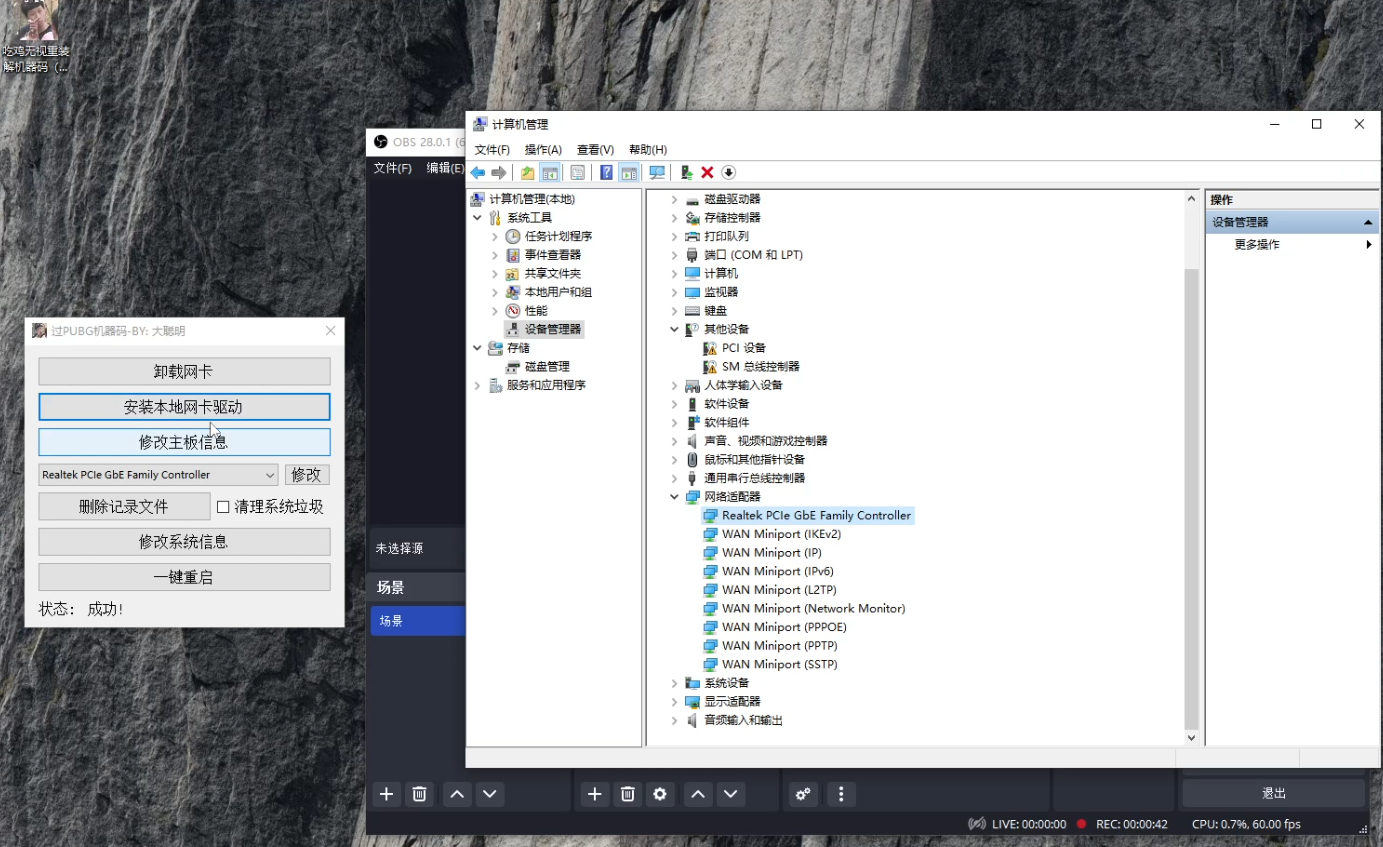Click the OBS scenes move up arrow

click(x=457, y=794)
